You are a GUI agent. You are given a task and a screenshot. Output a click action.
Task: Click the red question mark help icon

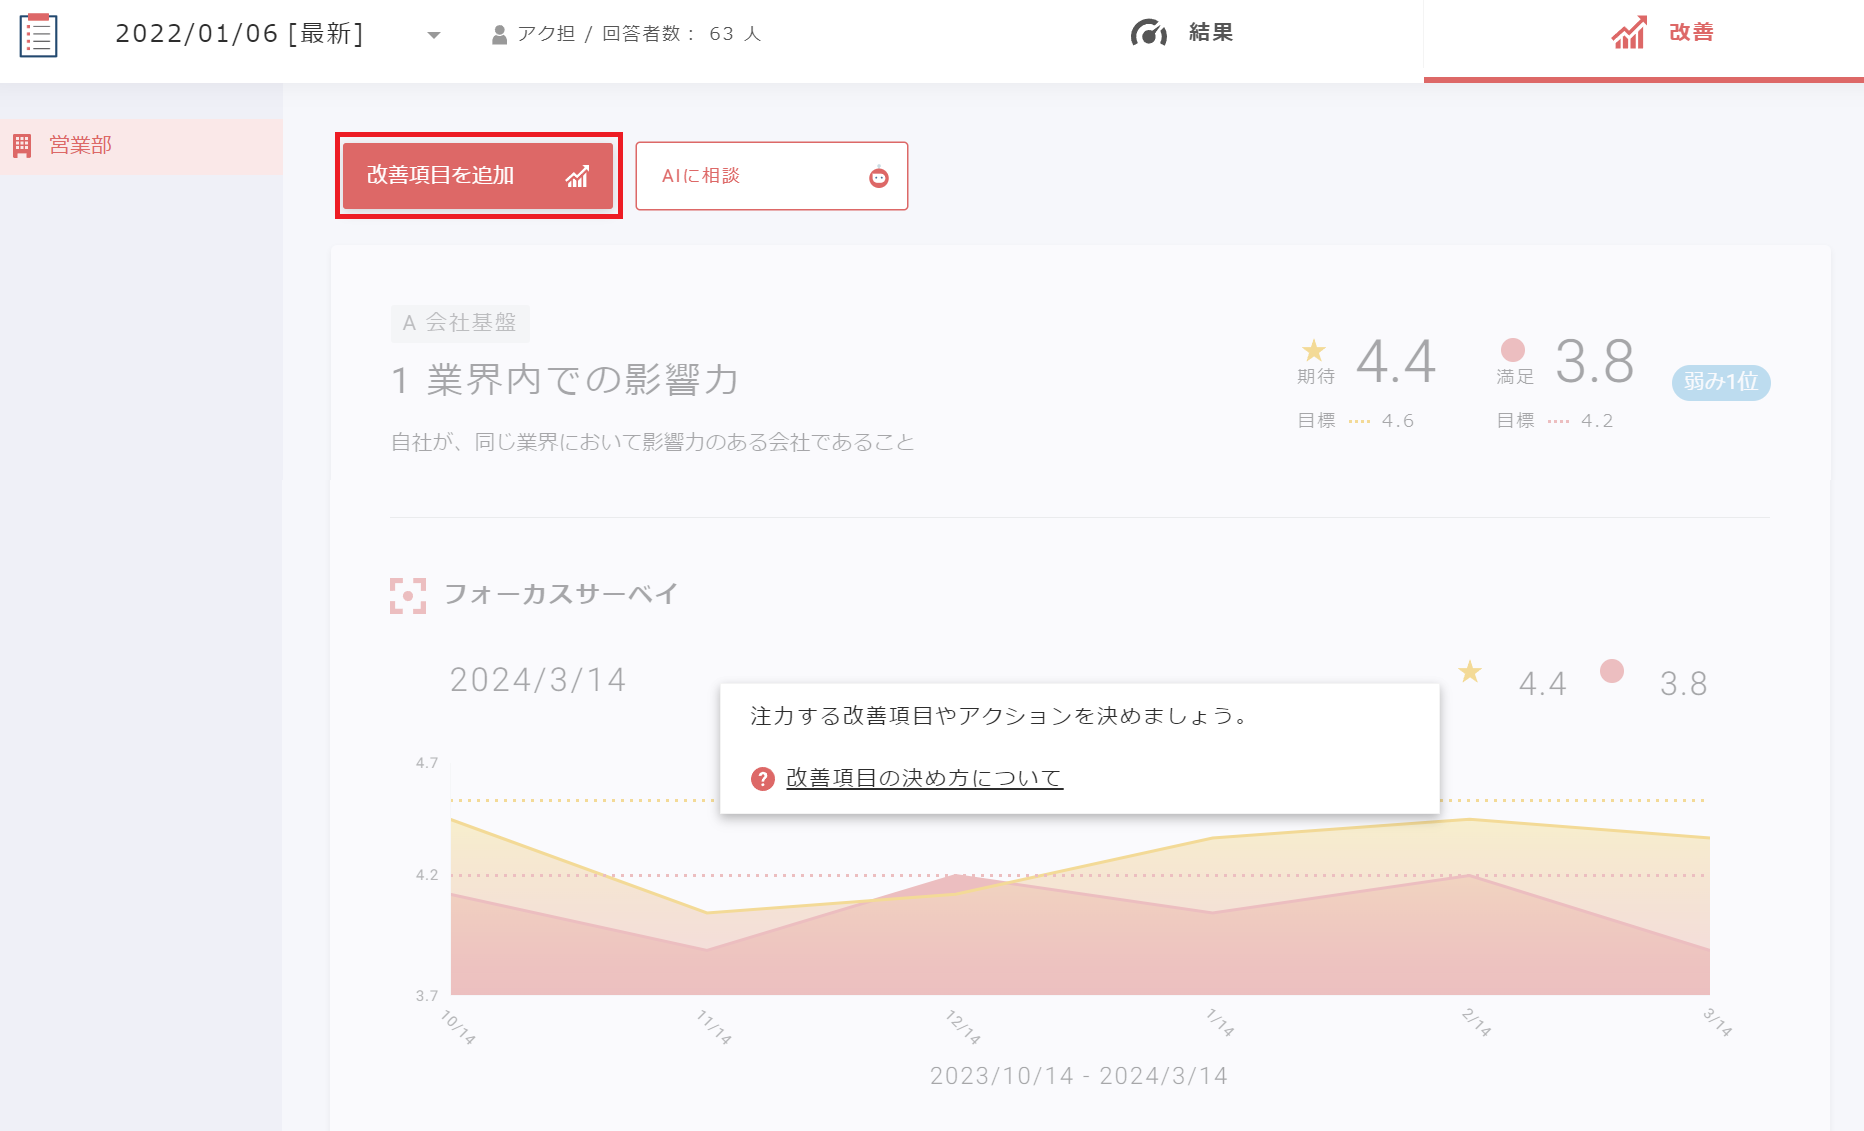[762, 778]
